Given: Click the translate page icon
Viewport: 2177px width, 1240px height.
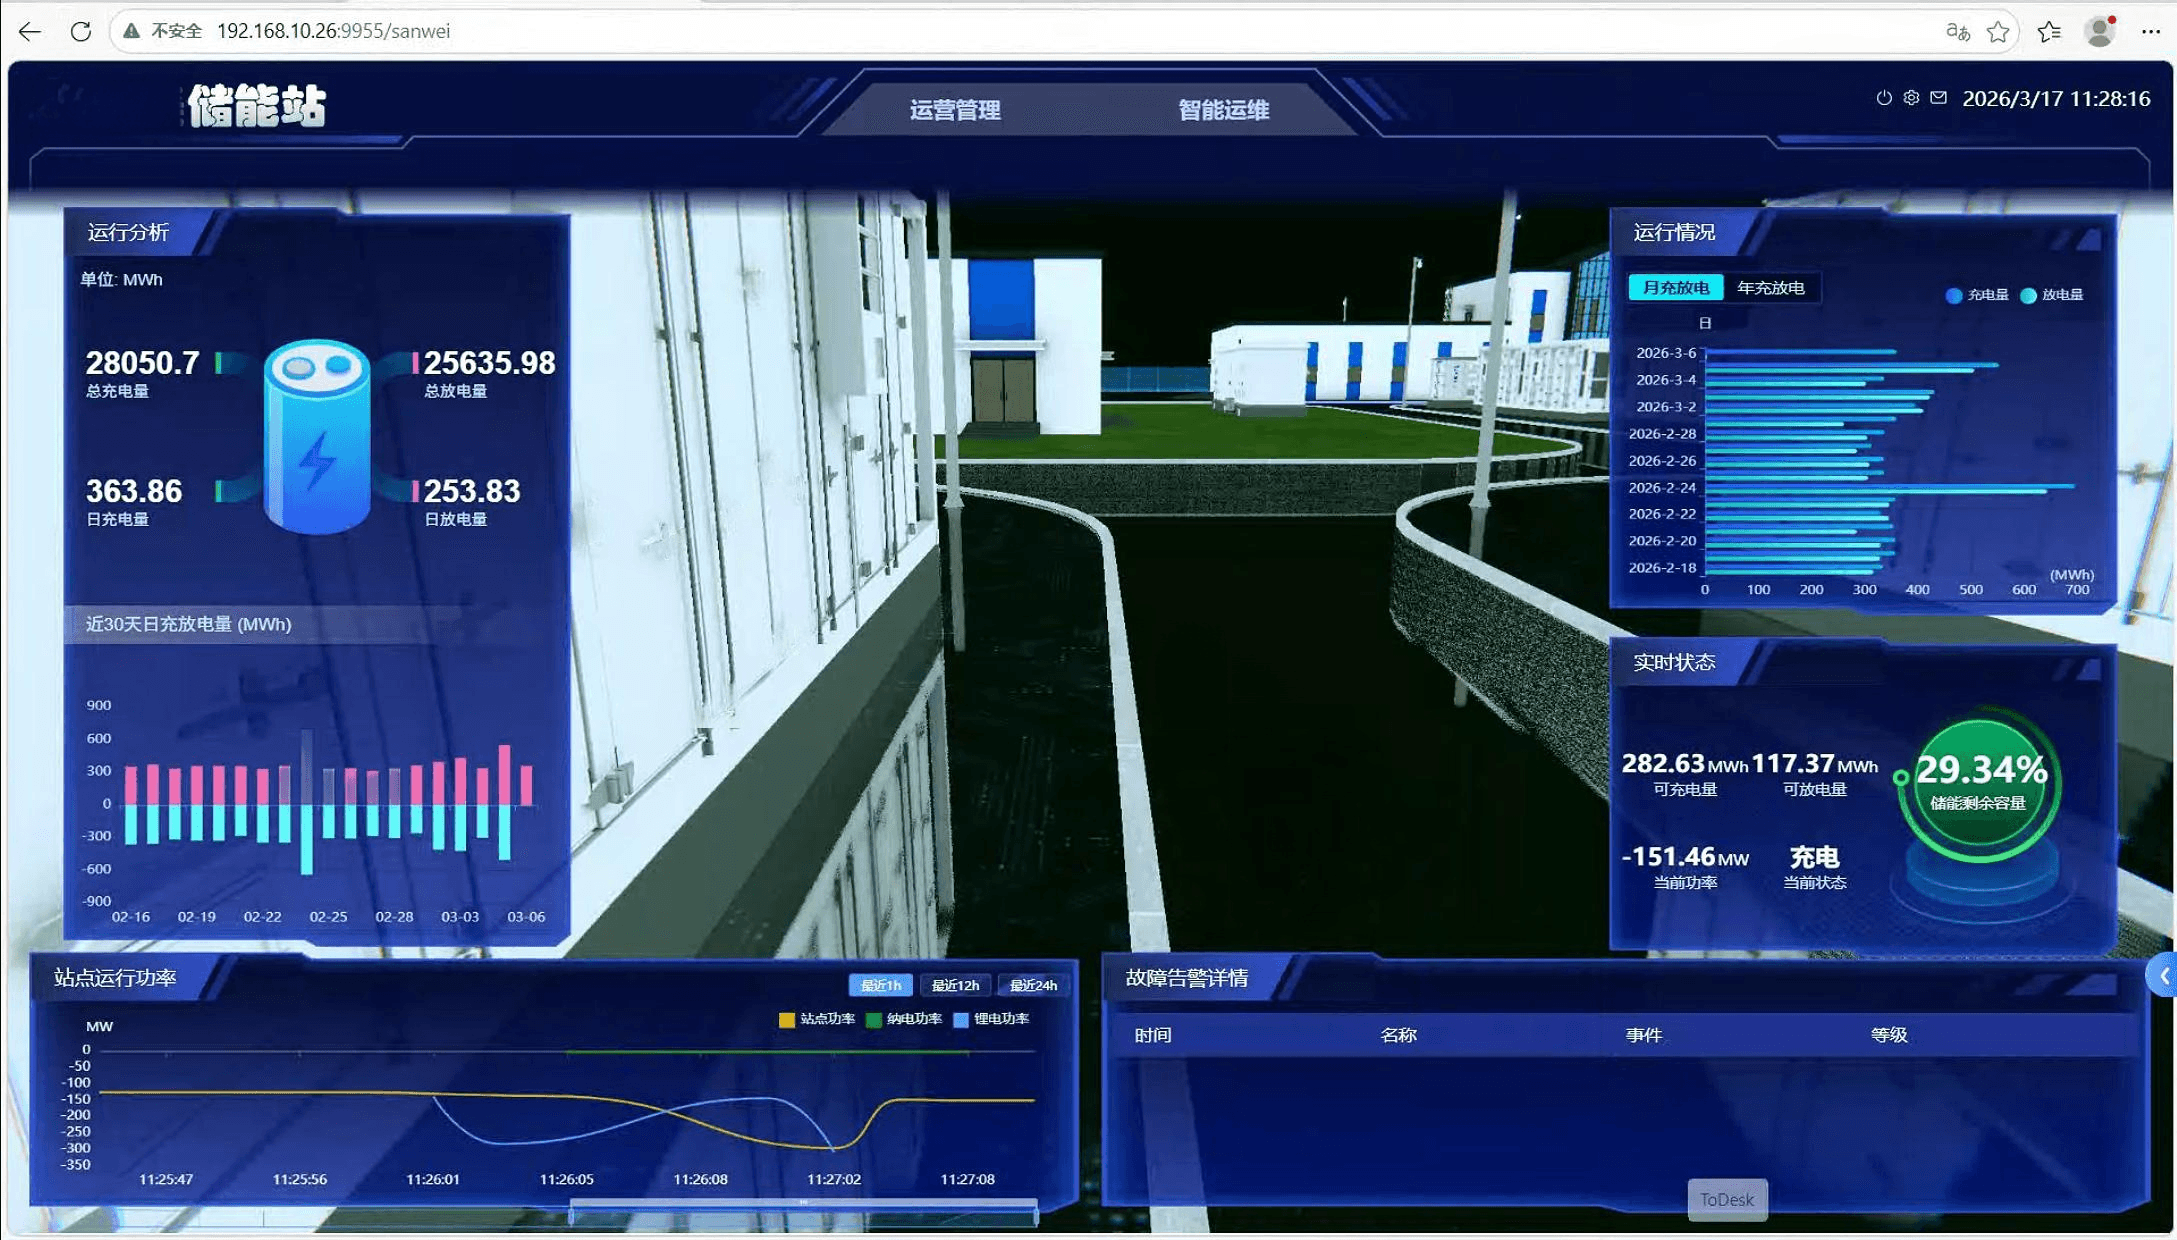Looking at the screenshot, I should (x=1957, y=31).
